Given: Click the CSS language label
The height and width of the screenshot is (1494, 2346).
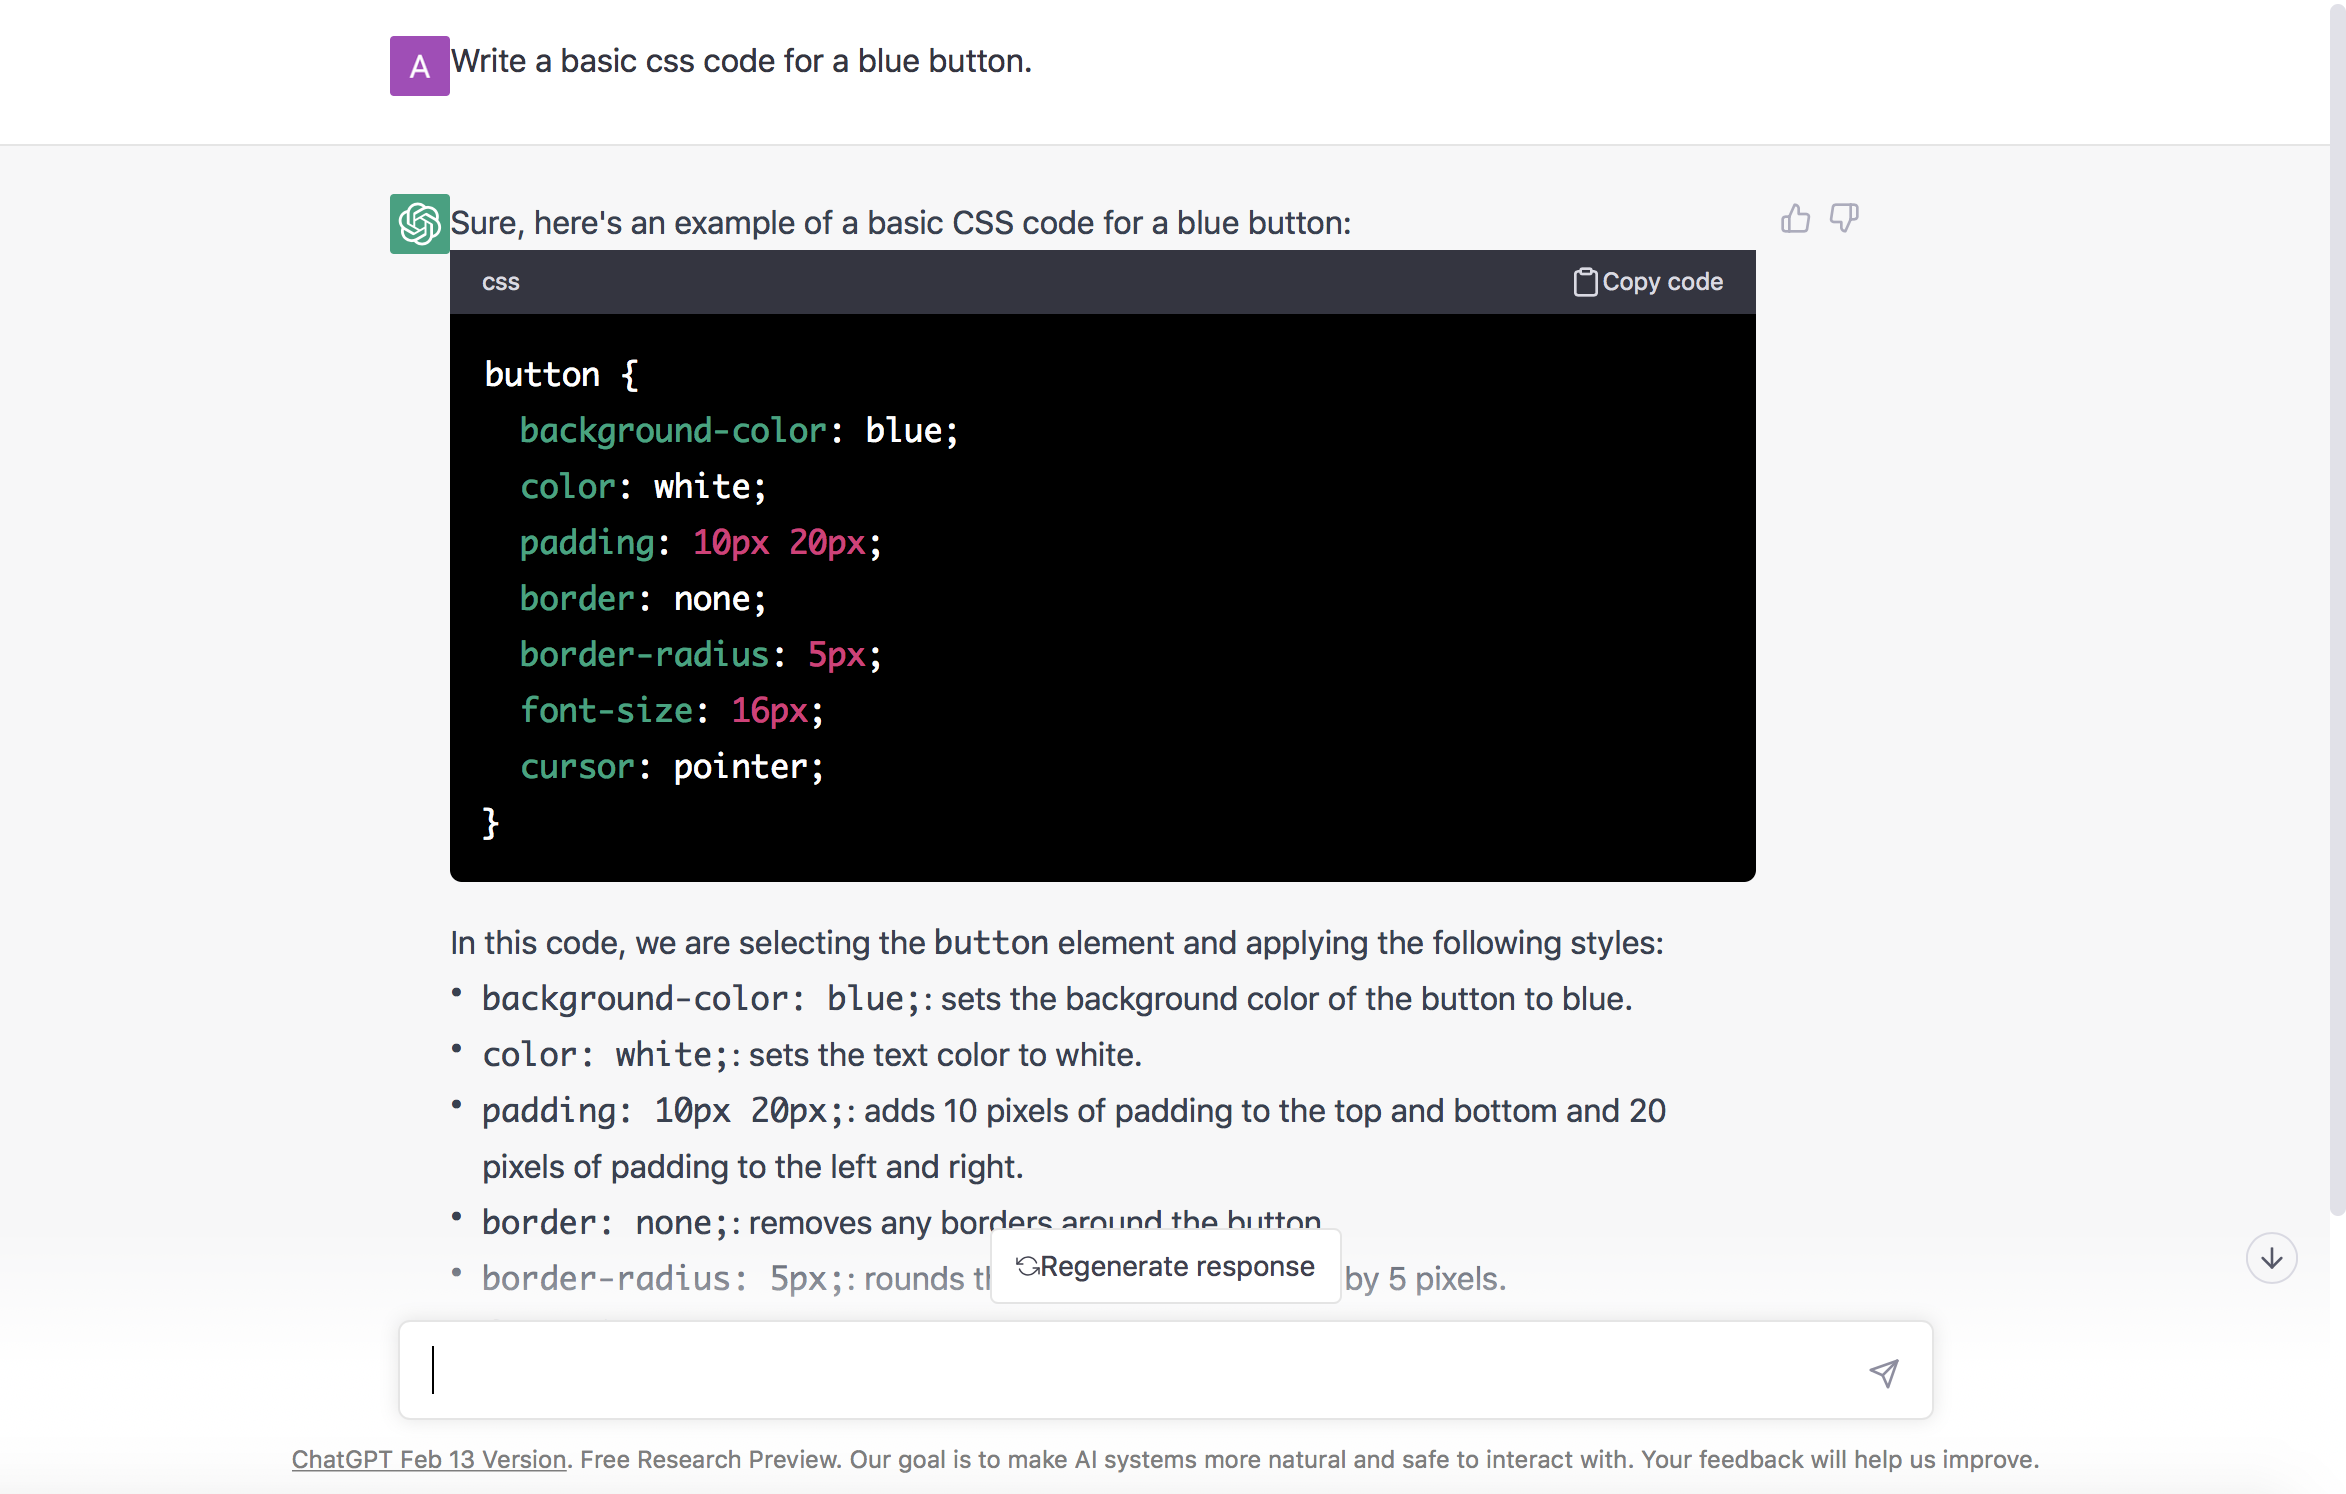Looking at the screenshot, I should point(499,280).
